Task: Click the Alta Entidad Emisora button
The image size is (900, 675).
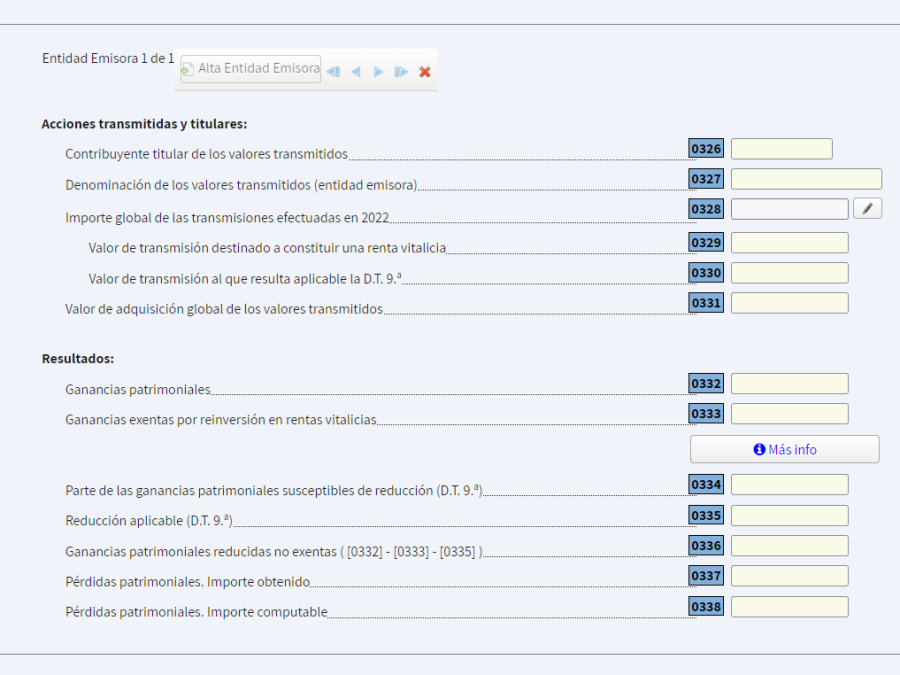Action: (x=250, y=69)
